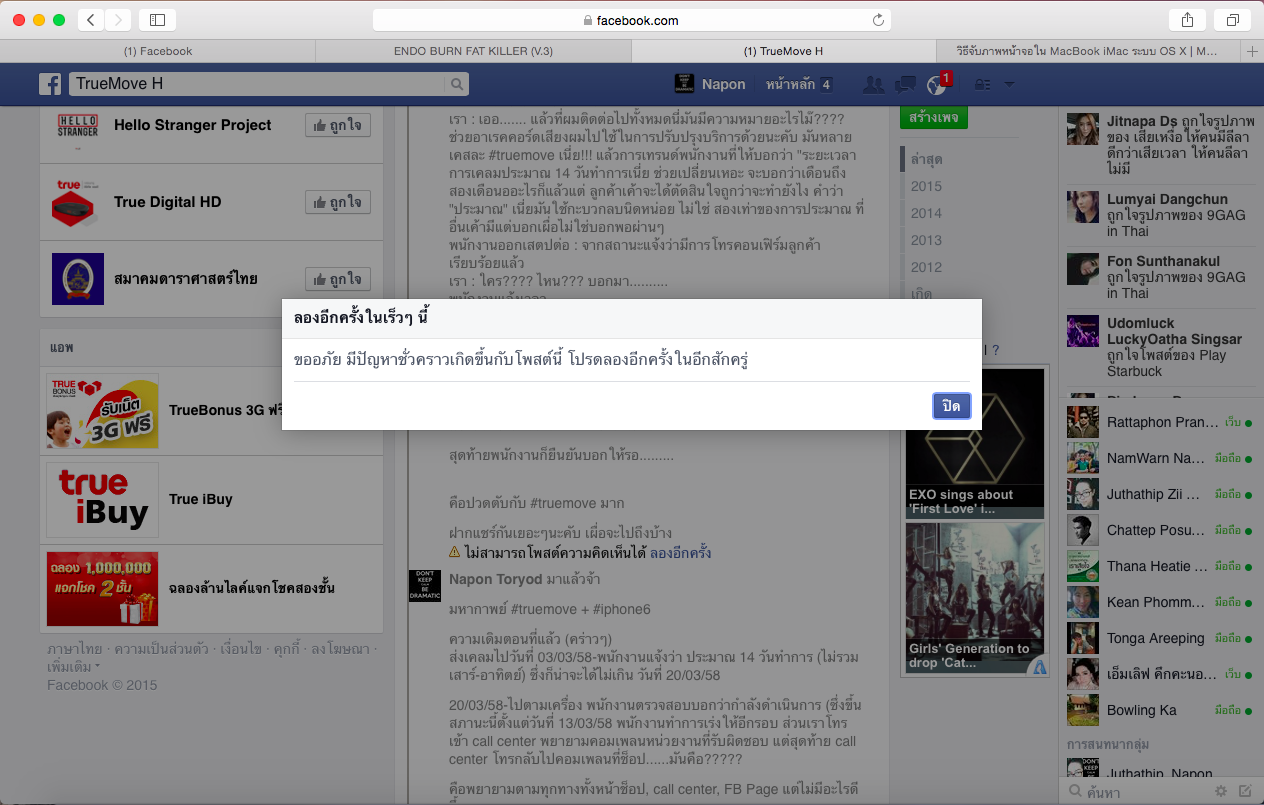Switch to ENDO BURN FAT KILLER (V.3) tab
Viewport: 1264px width, 805px height.
[x=474, y=51]
